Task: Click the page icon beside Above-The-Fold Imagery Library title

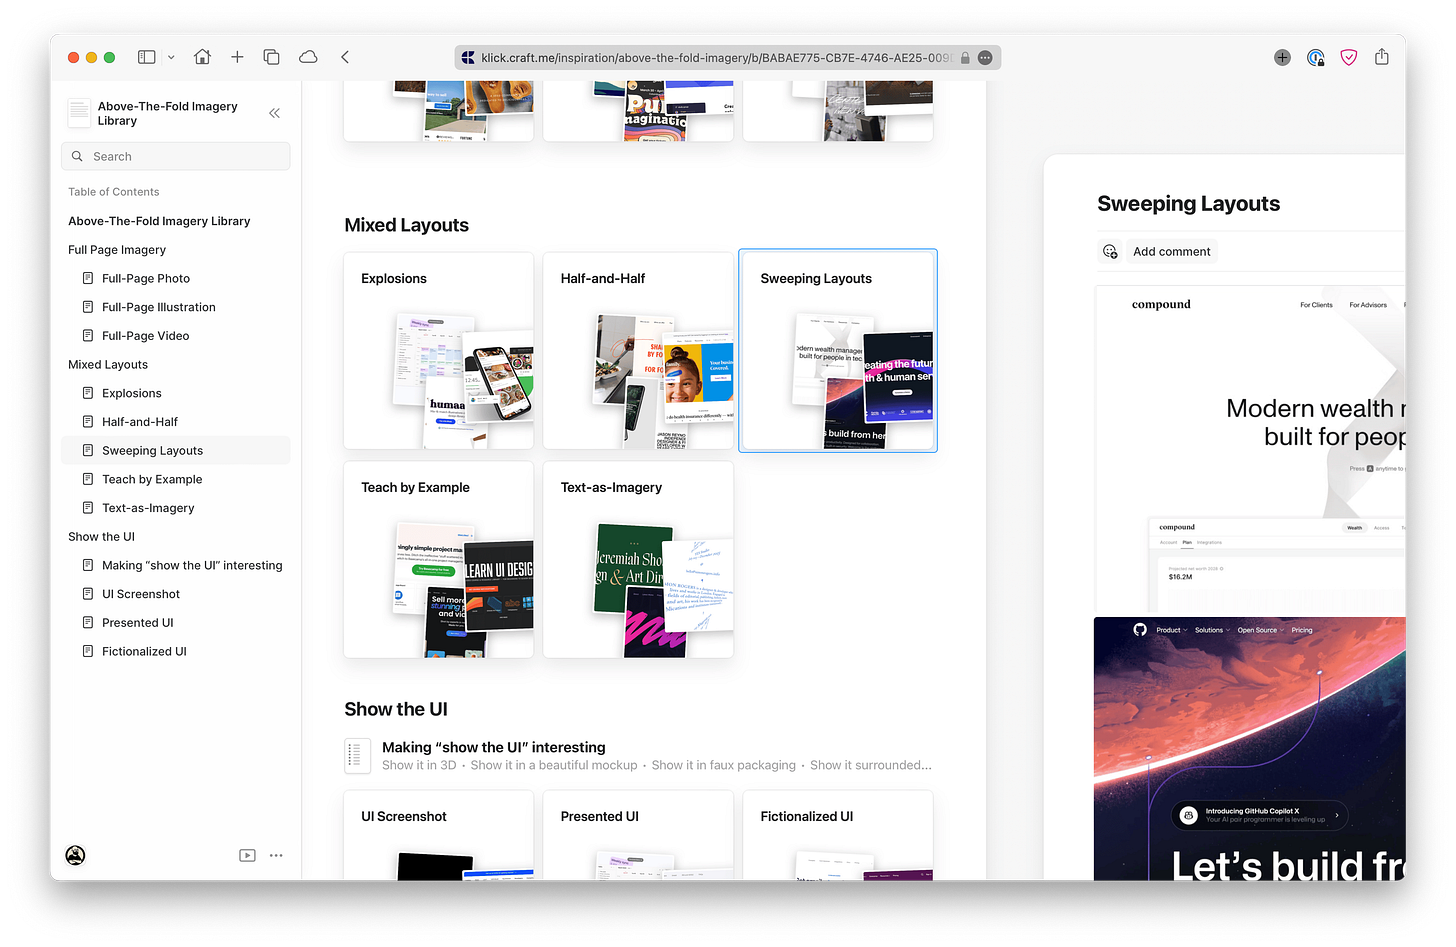Action: click(79, 113)
